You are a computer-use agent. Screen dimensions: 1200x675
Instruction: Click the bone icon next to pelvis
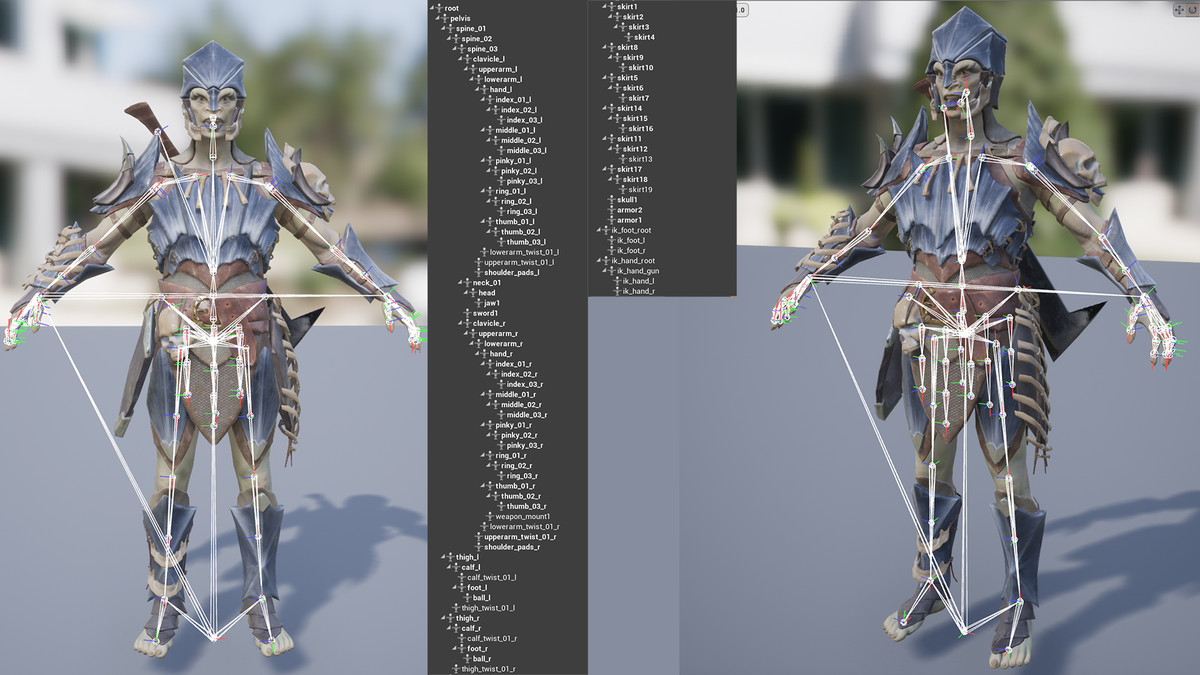point(445,19)
